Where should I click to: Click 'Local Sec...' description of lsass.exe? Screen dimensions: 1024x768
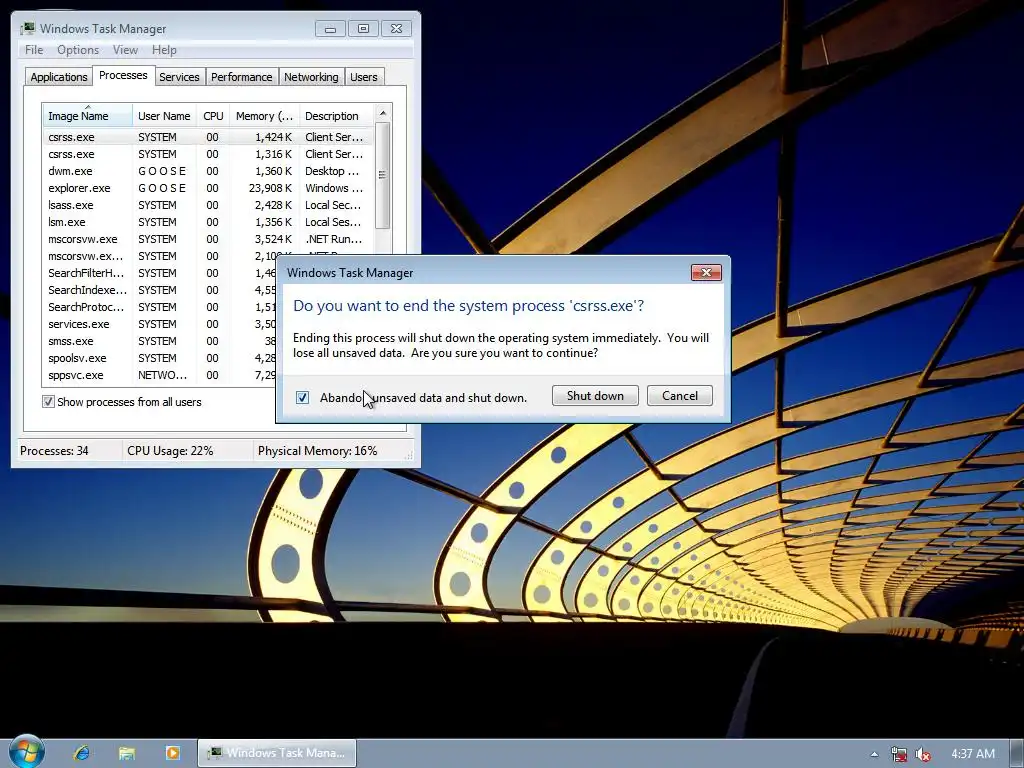[333, 205]
